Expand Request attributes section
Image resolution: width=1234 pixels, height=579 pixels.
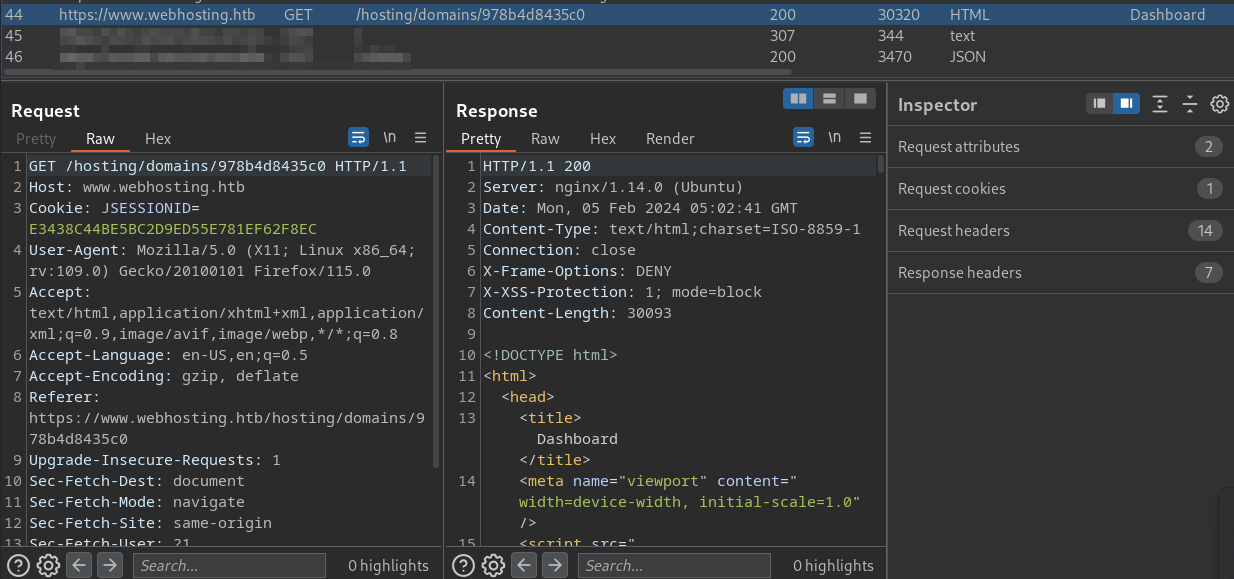coord(1060,147)
